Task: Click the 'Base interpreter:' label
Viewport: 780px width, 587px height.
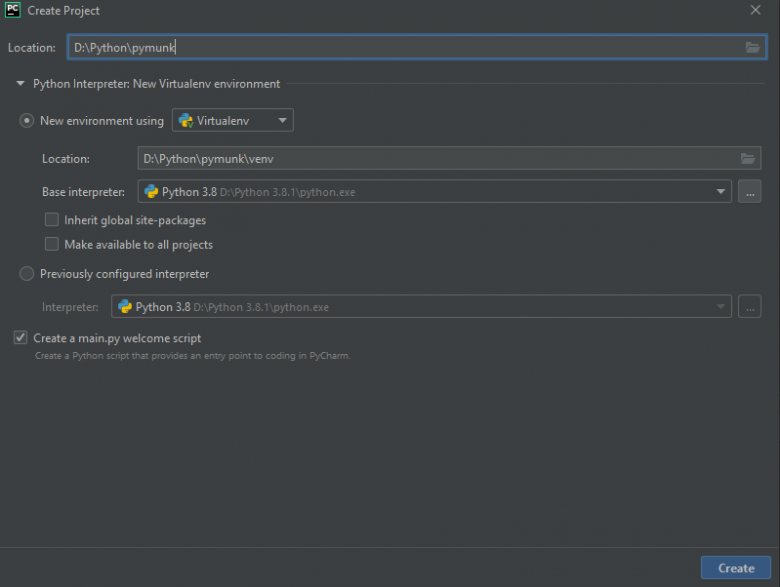Action: point(83,192)
